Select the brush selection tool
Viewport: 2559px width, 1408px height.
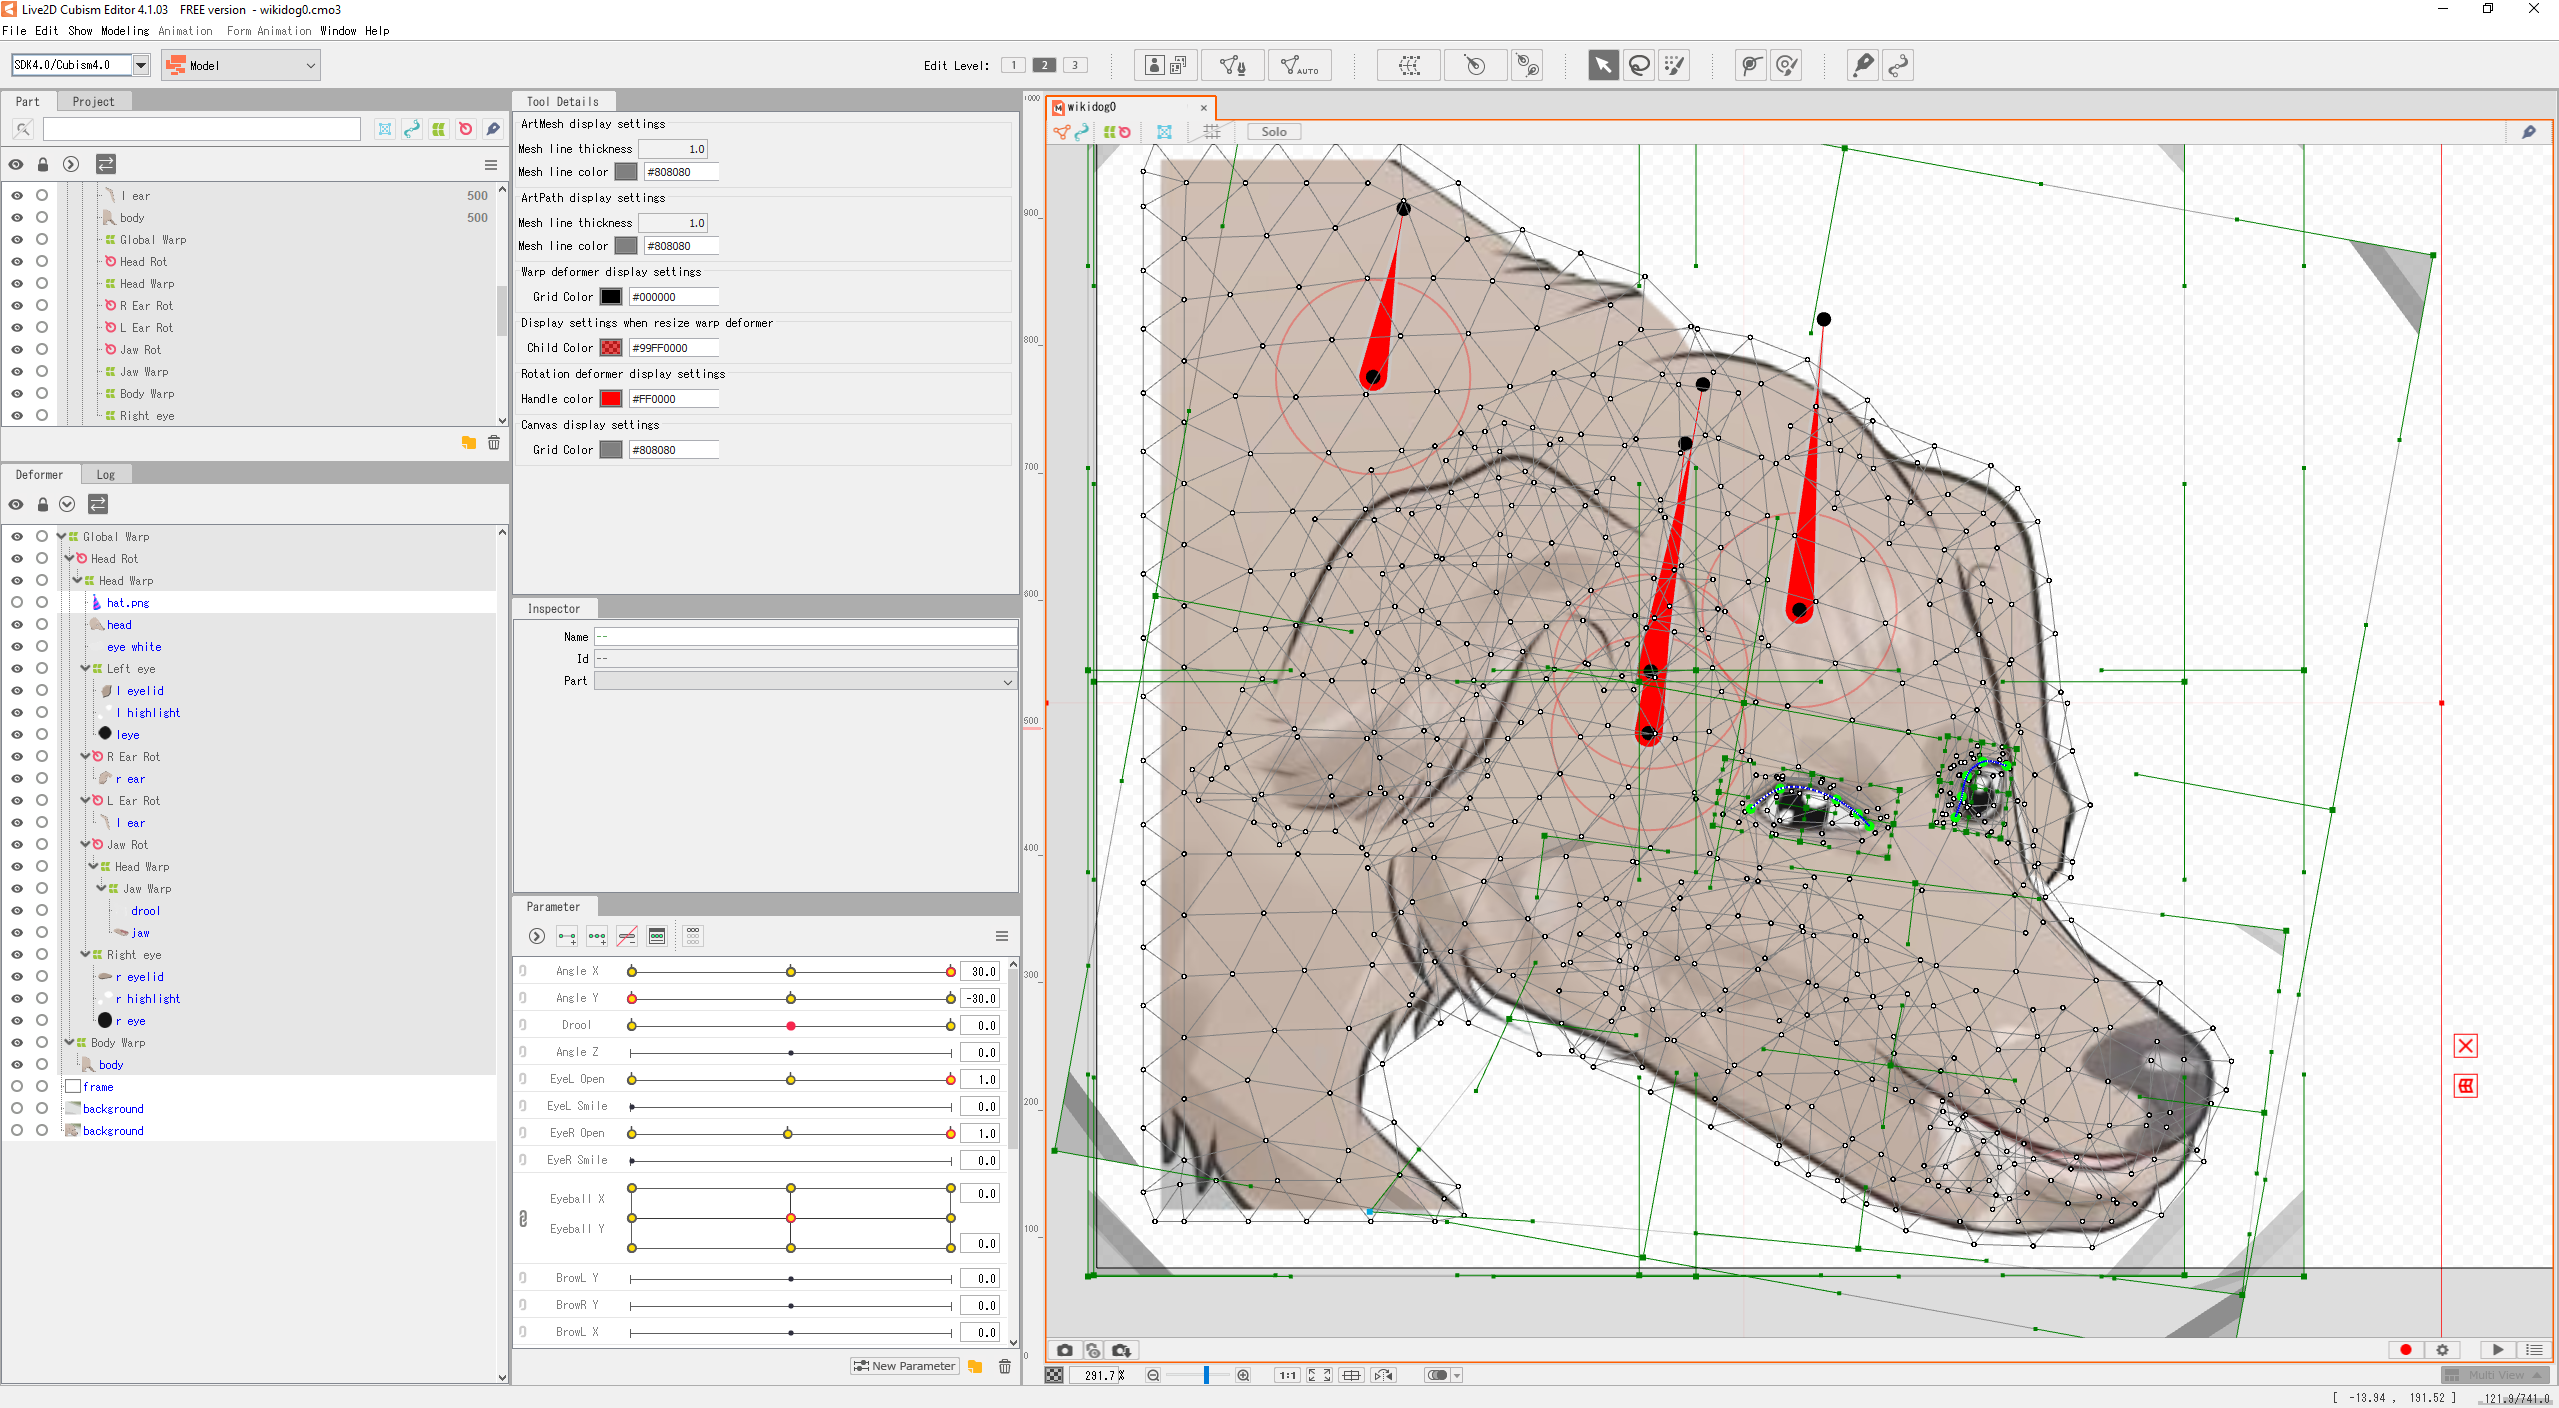coord(1674,66)
